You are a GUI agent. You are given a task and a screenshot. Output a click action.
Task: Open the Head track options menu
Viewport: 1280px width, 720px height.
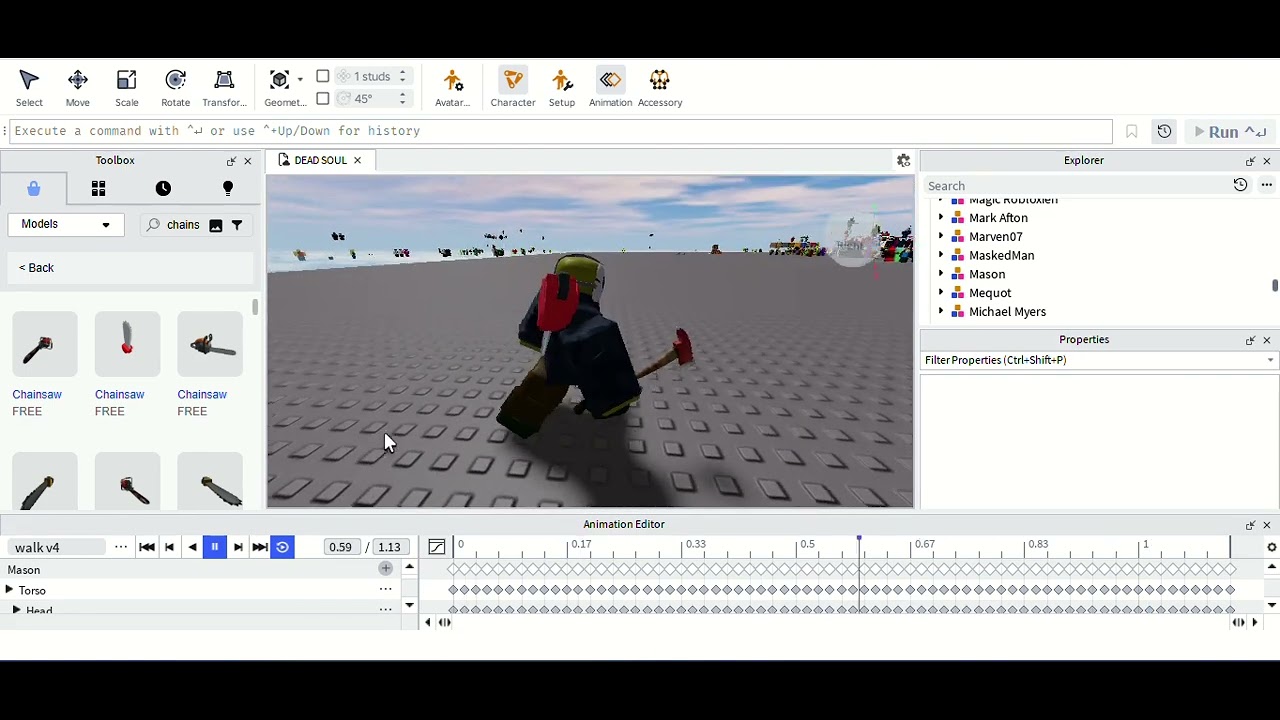click(385, 610)
